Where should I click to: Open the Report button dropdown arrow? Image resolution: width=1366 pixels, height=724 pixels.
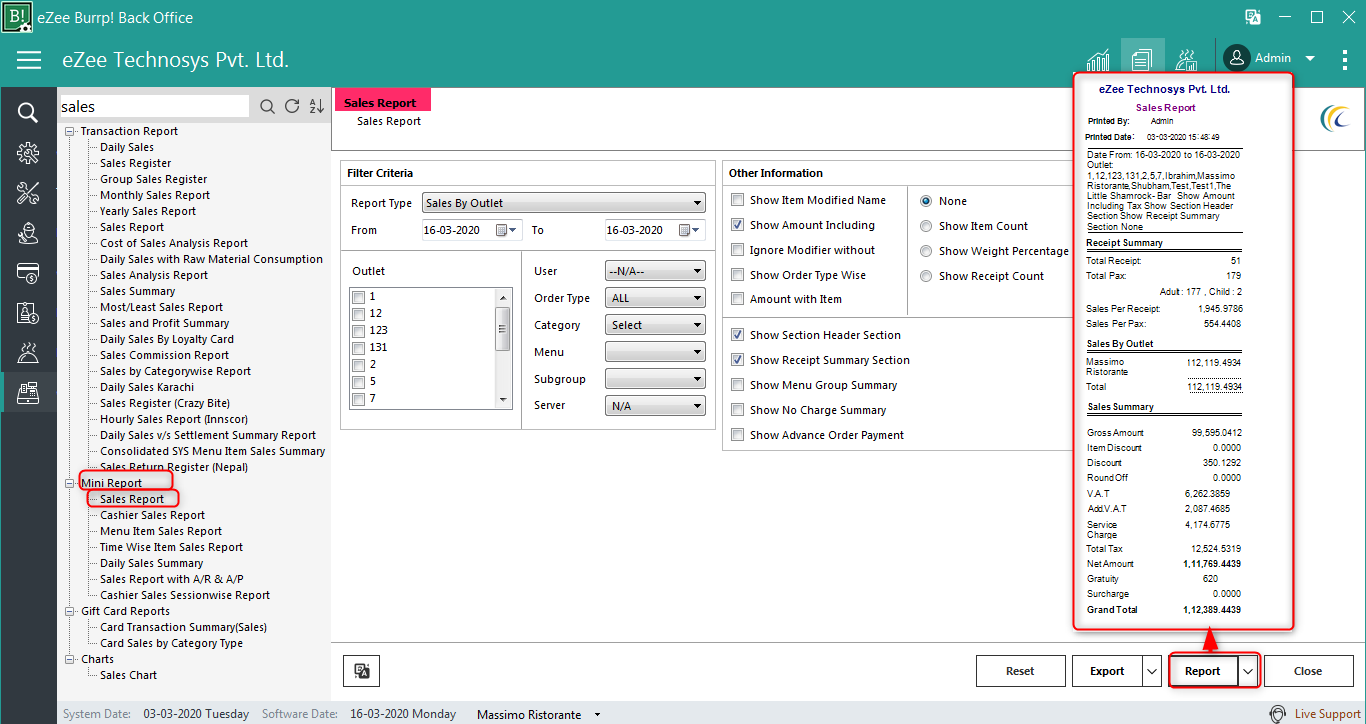click(1248, 671)
